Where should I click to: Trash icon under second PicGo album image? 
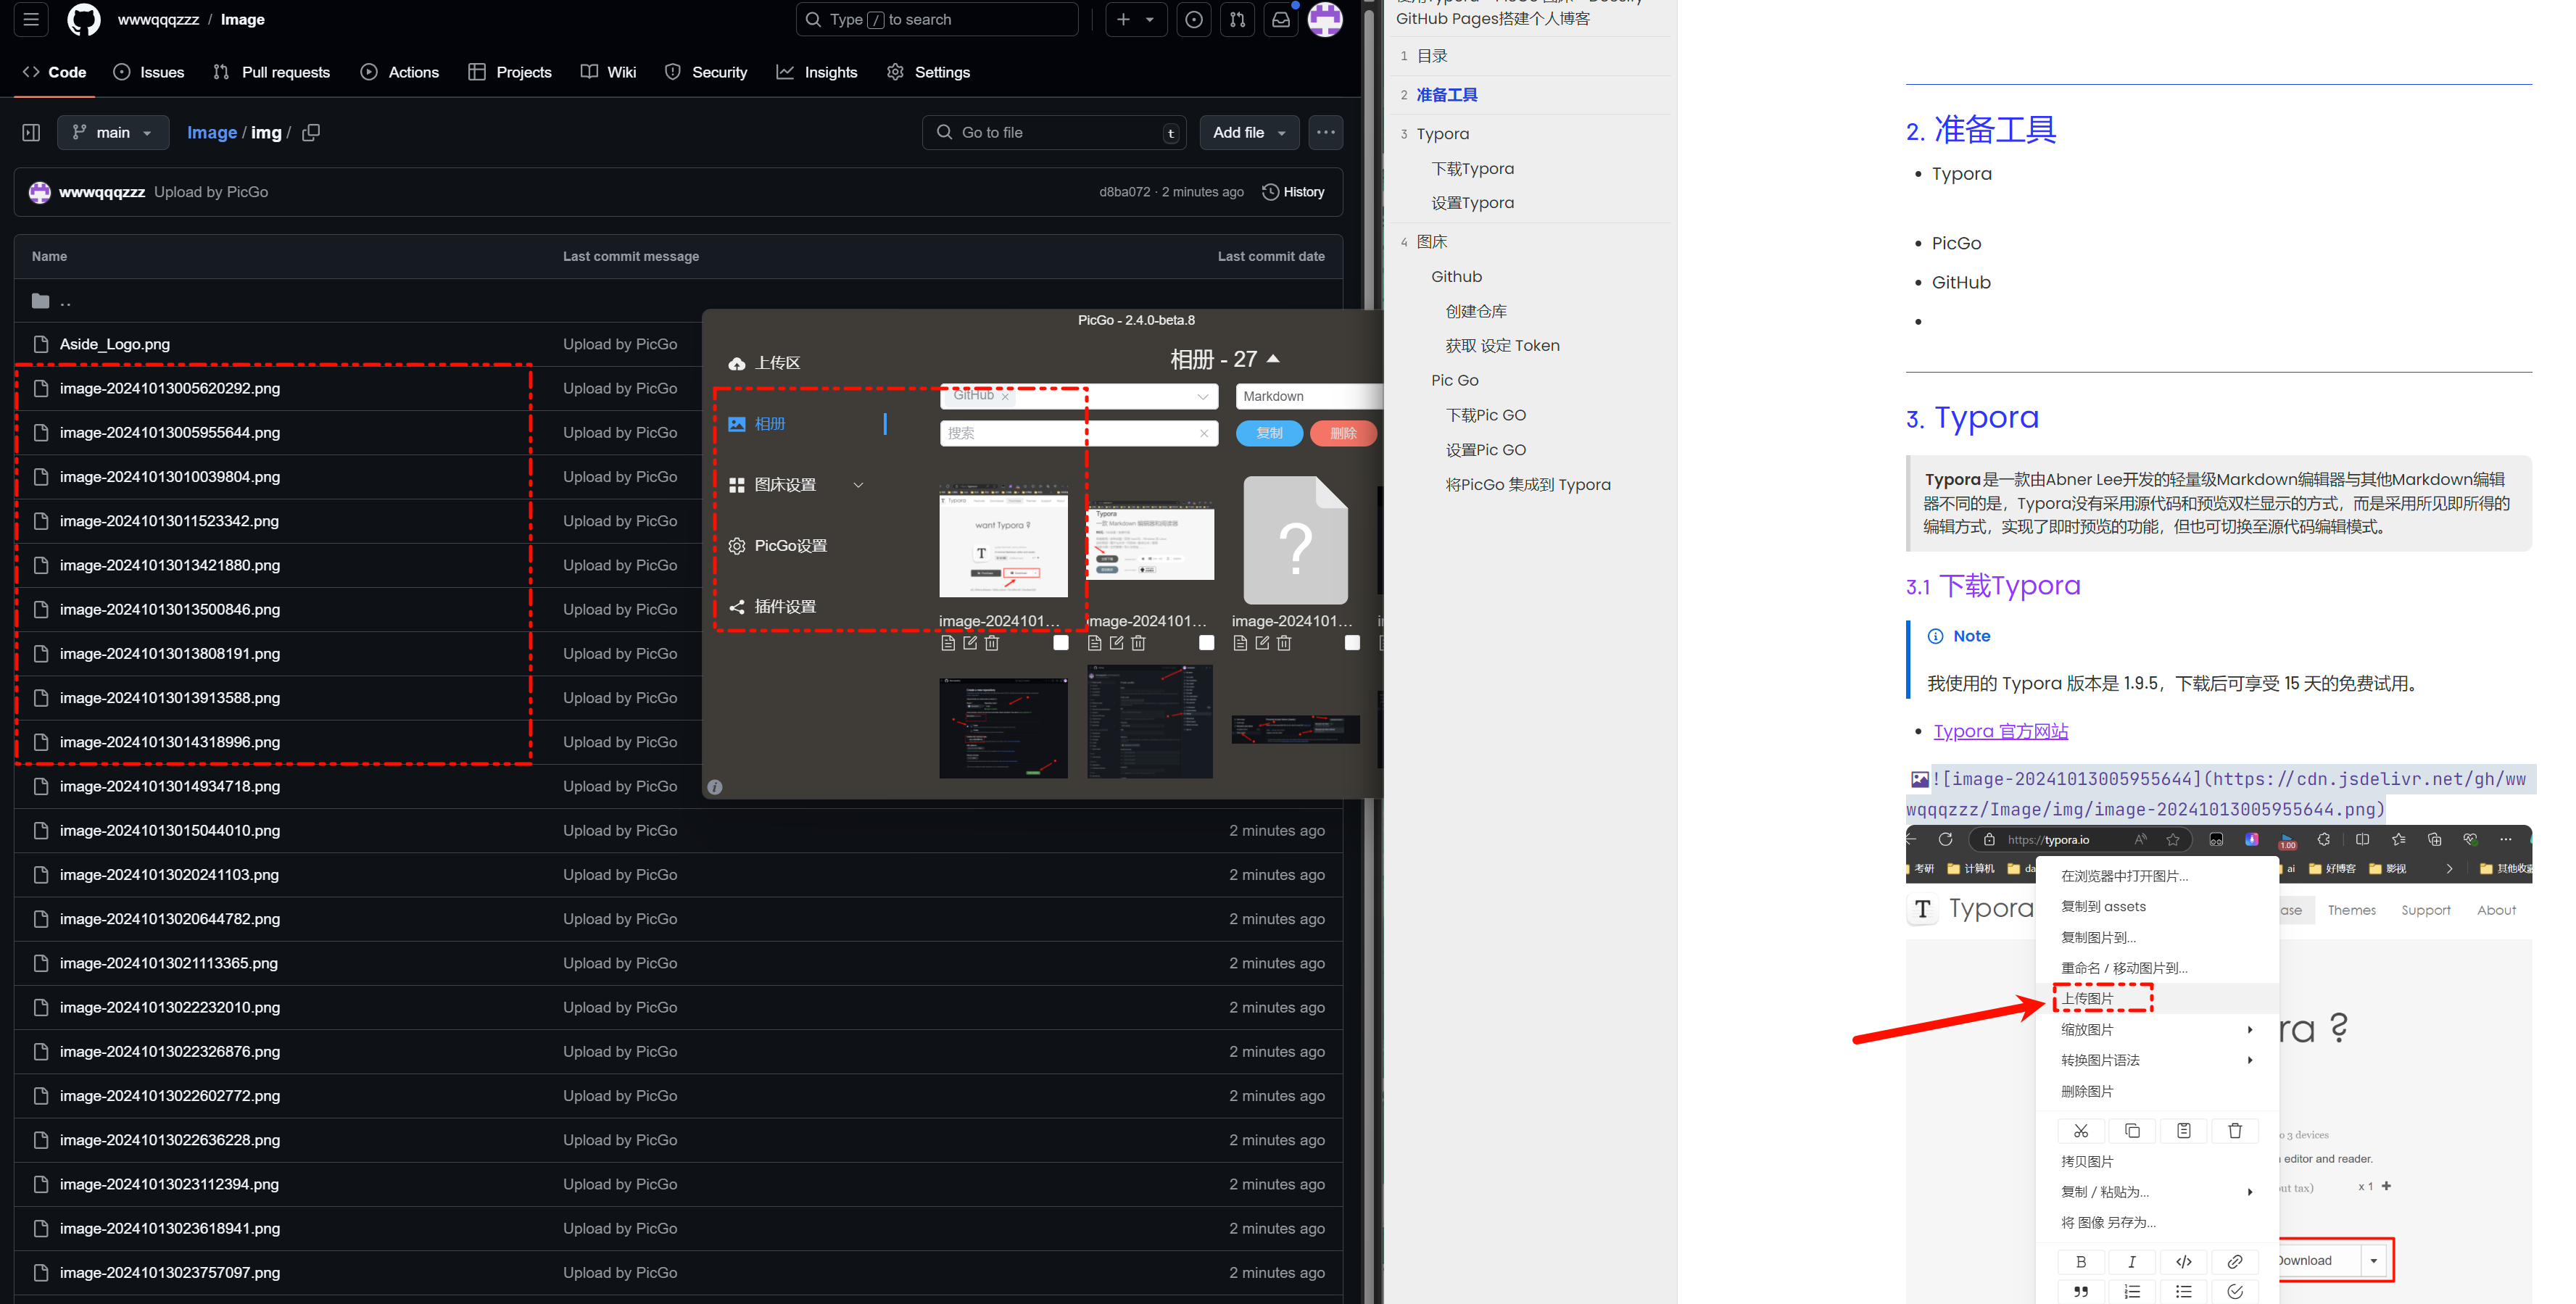coord(1139,643)
